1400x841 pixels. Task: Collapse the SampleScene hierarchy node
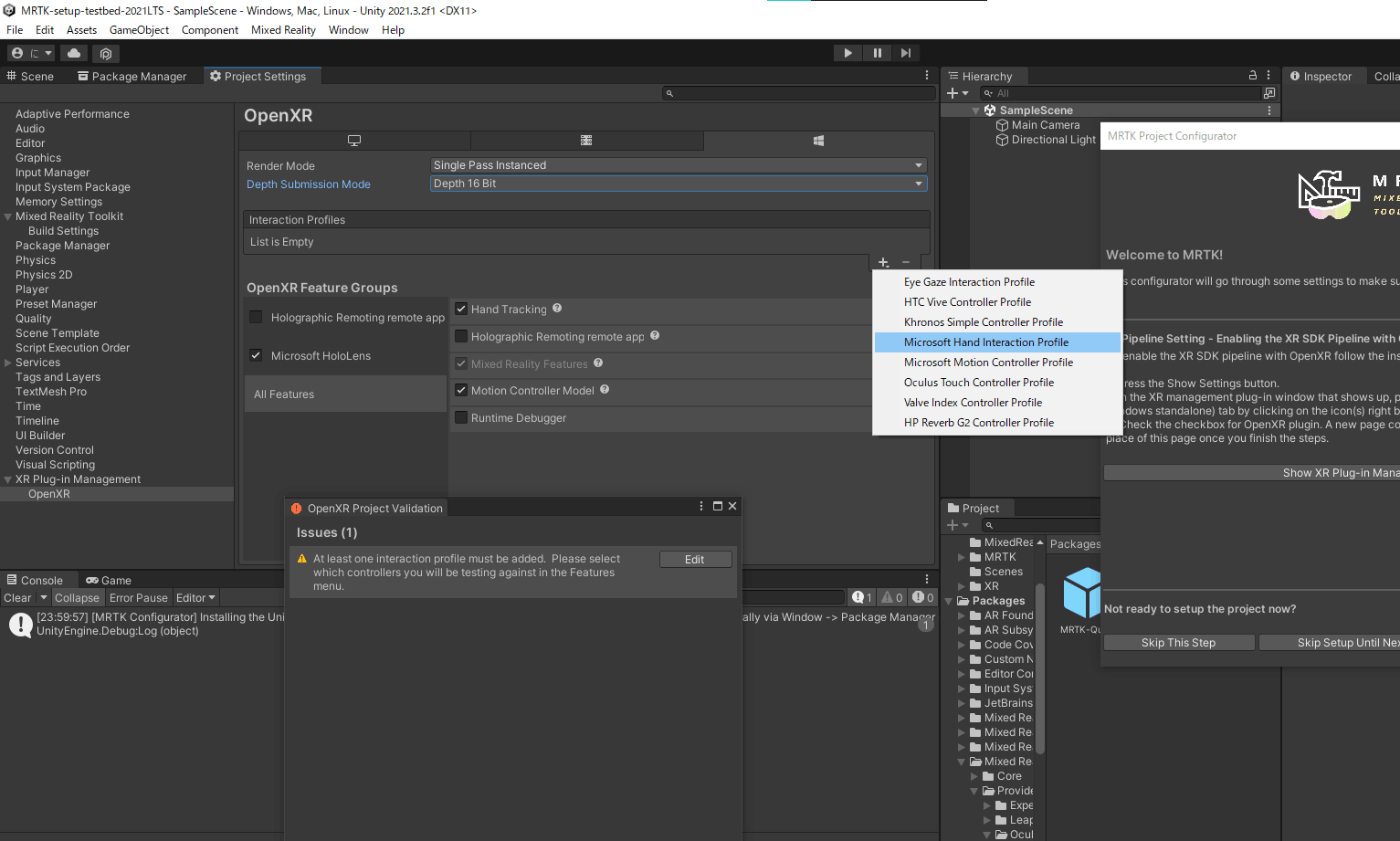976,111
